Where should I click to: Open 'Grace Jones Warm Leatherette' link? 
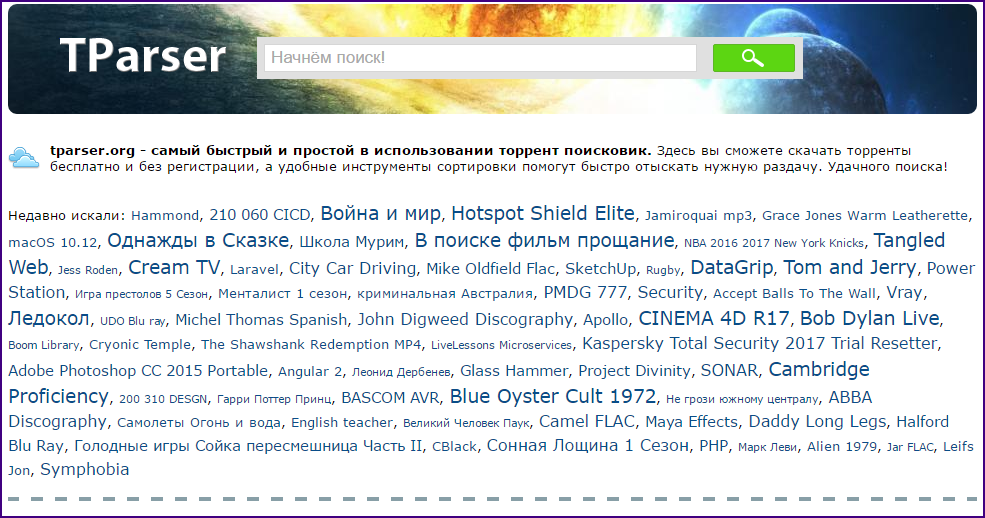pos(865,215)
